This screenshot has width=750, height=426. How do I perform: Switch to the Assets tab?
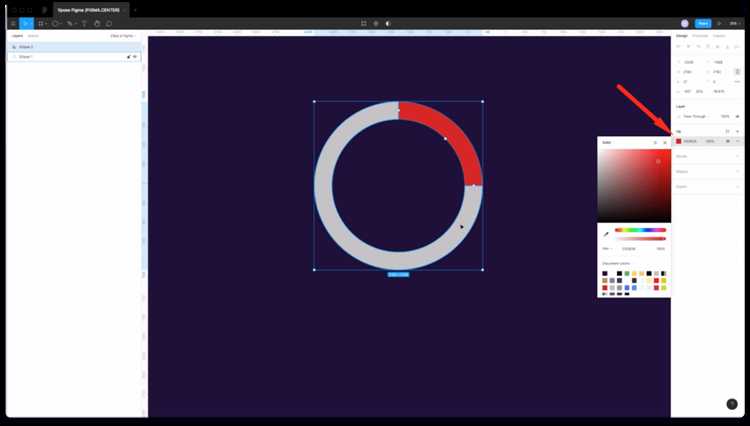(x=33, y=36)
